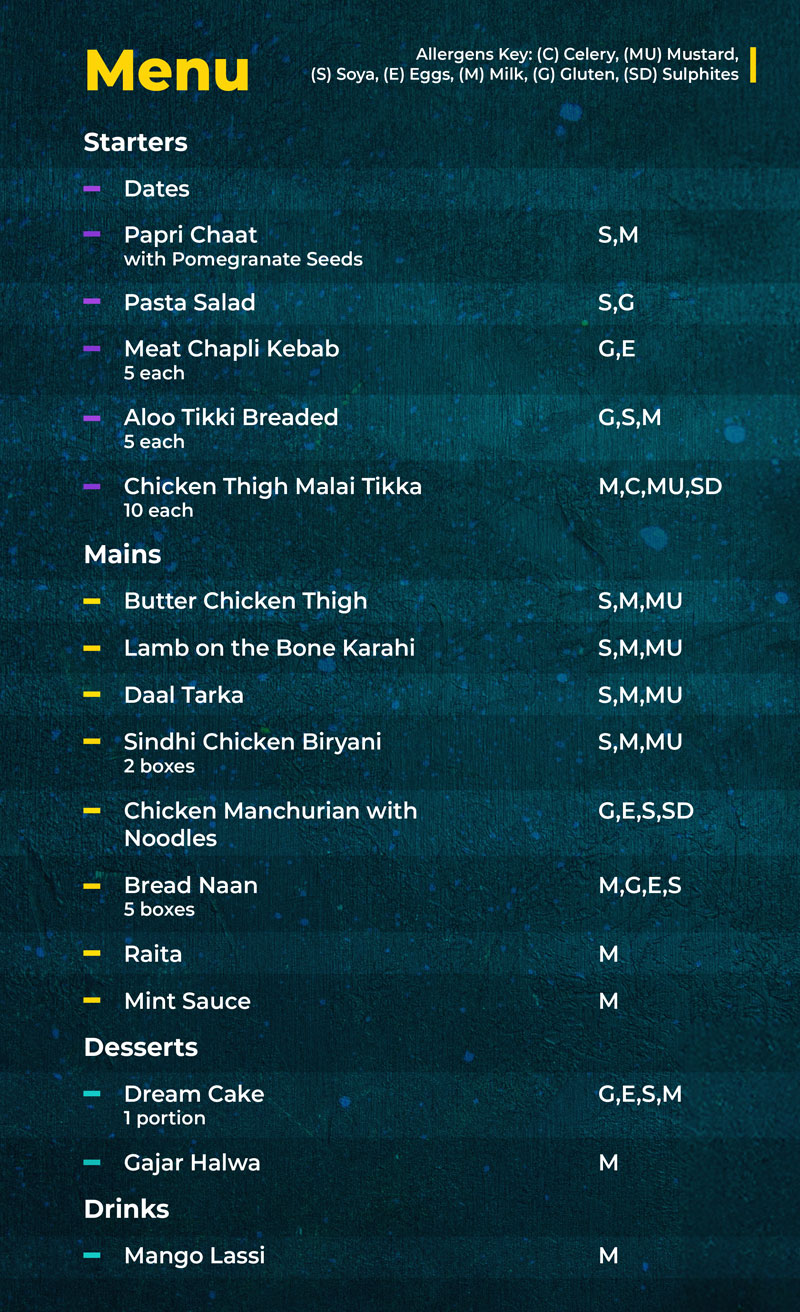This screenshot has width=800, height=1312.
Task: Click the purple dash beside Dates
Action: pos(92,188)
